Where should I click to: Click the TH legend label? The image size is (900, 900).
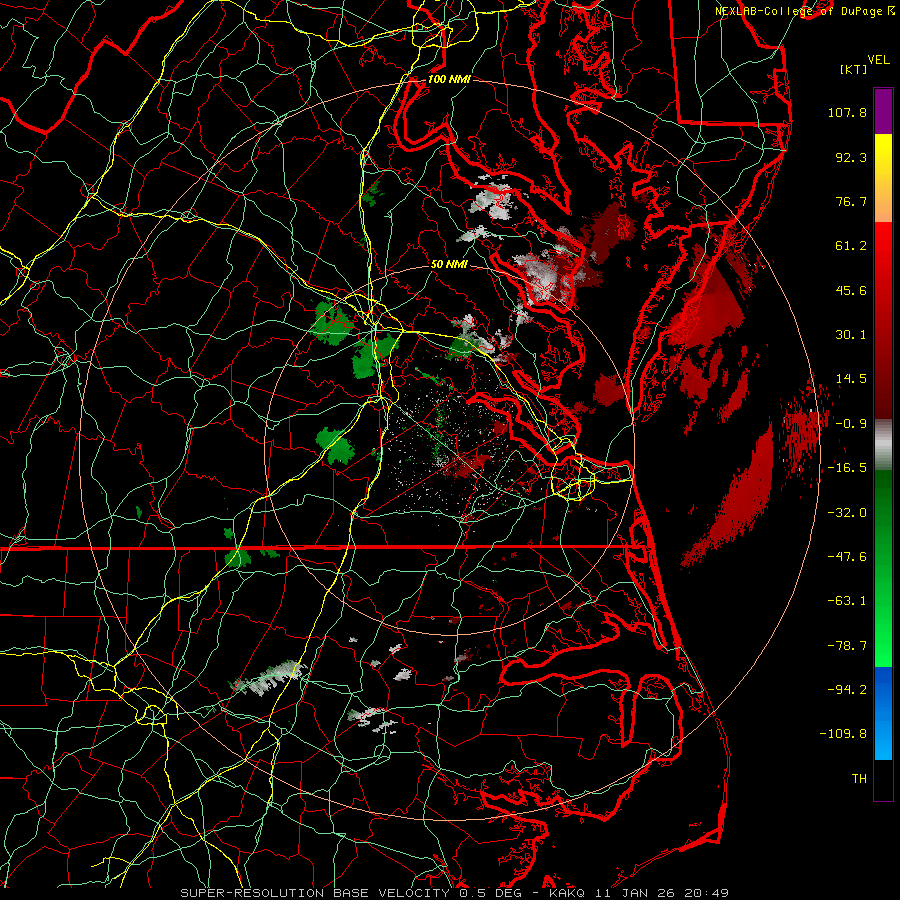859,779
